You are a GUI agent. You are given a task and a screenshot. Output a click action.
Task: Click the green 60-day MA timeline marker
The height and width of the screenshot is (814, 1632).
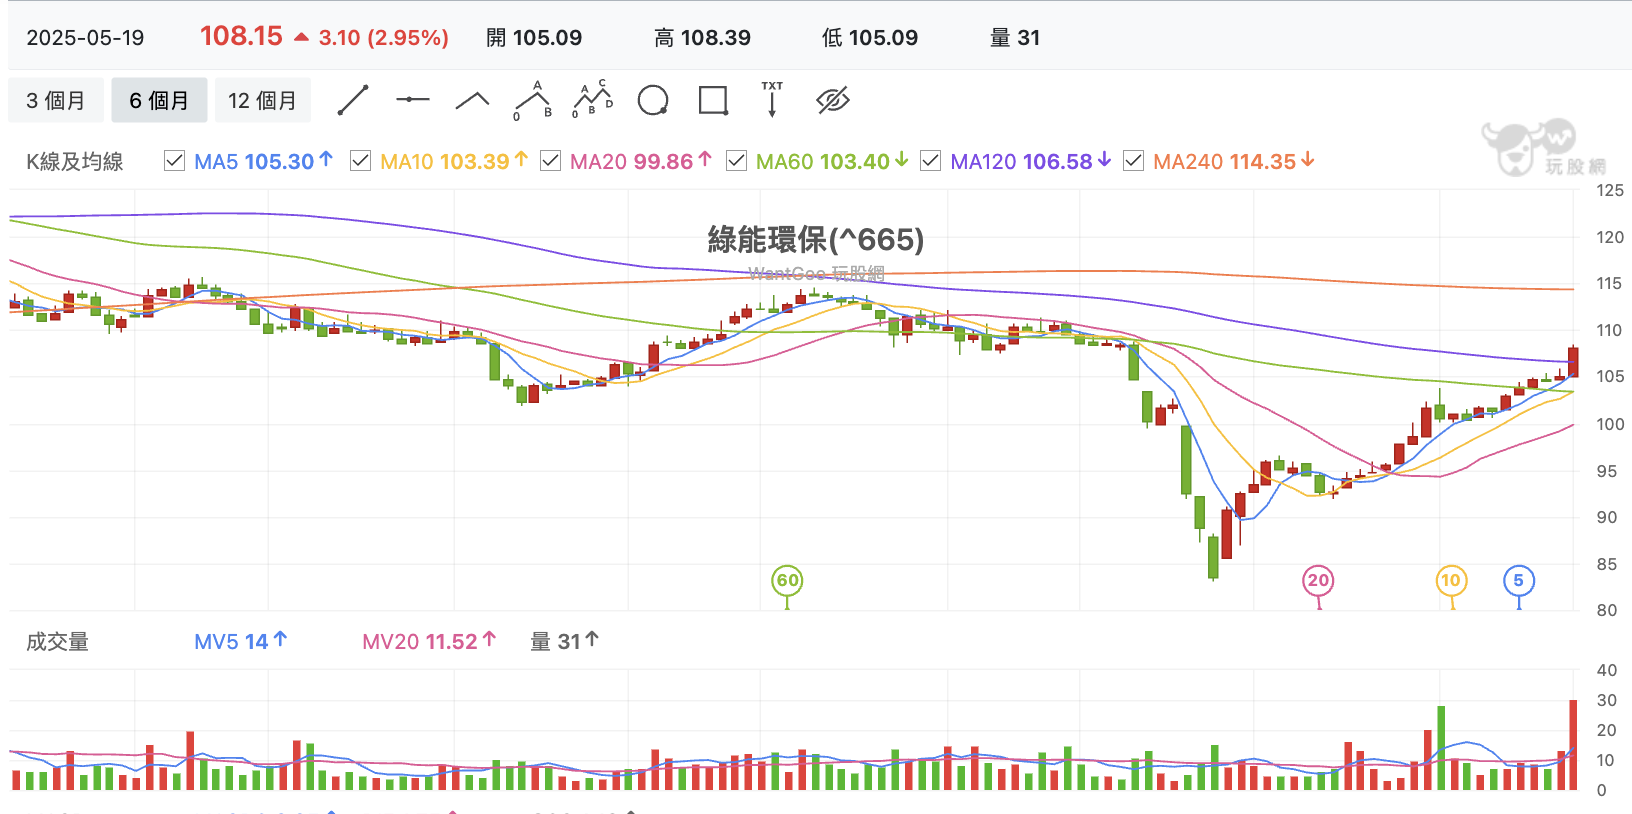tap(788, 580)
